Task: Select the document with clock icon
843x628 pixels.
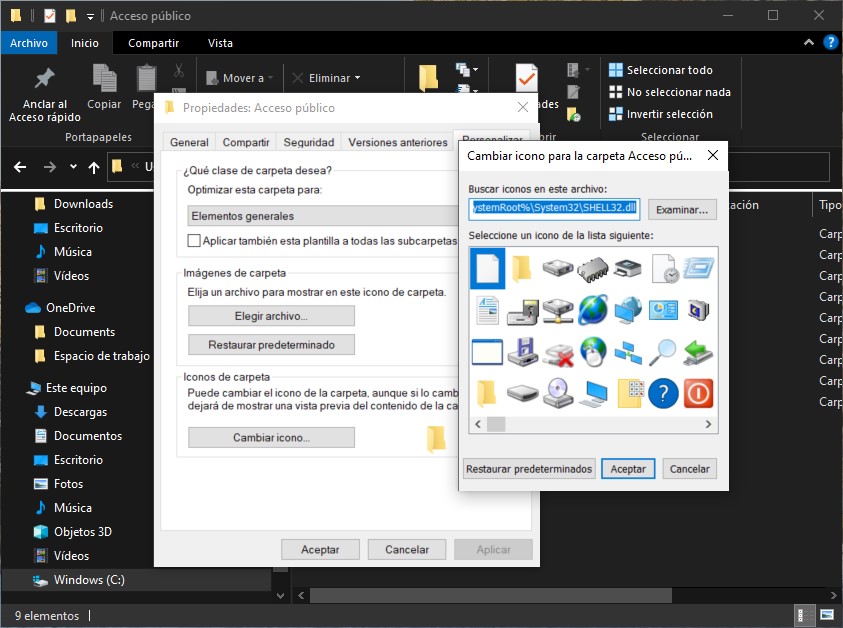Action: tap(663, 268)
